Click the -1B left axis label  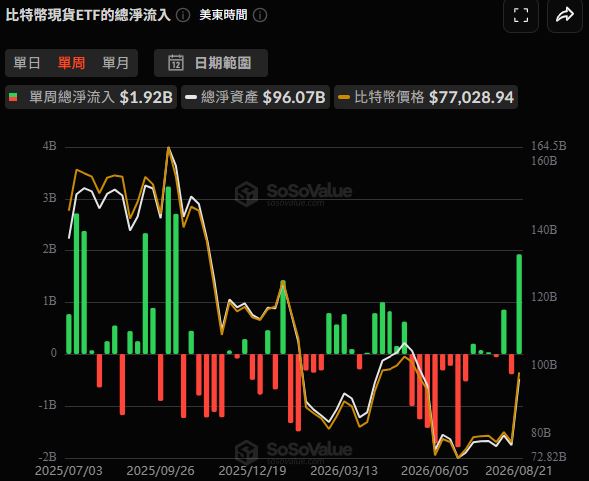tap(47, 405)
